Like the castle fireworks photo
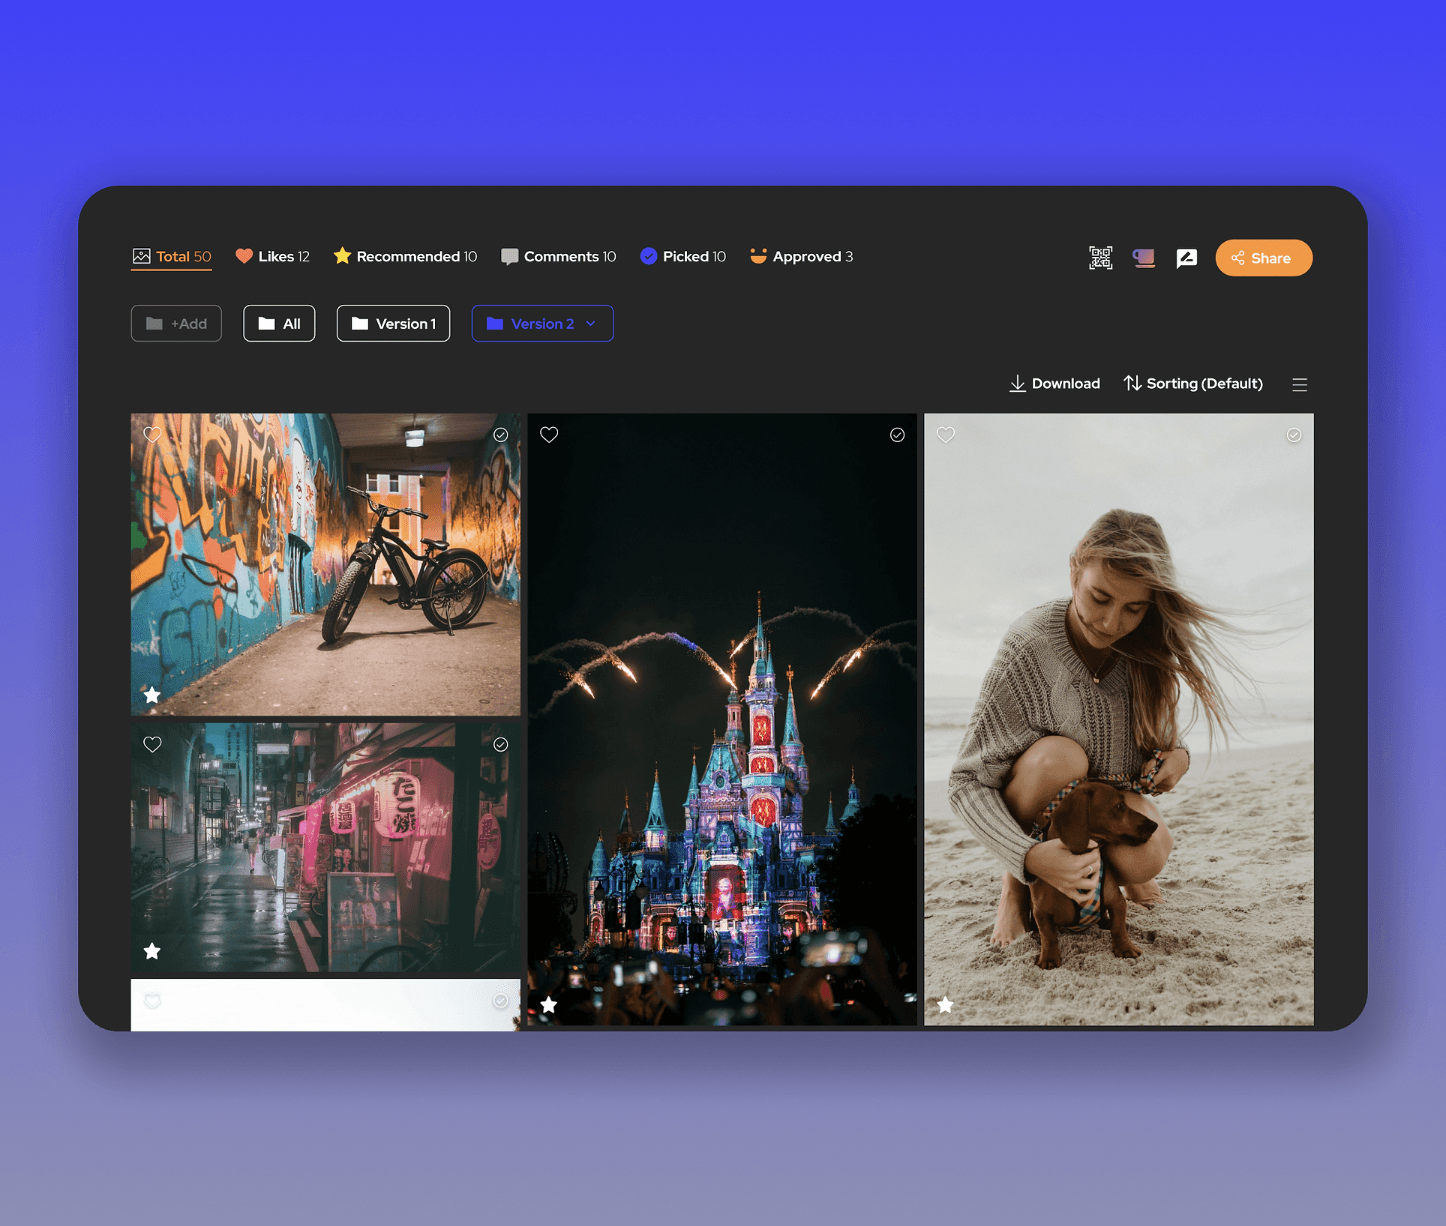This screenshot has width=1446, height=1226. coord(549,435)
